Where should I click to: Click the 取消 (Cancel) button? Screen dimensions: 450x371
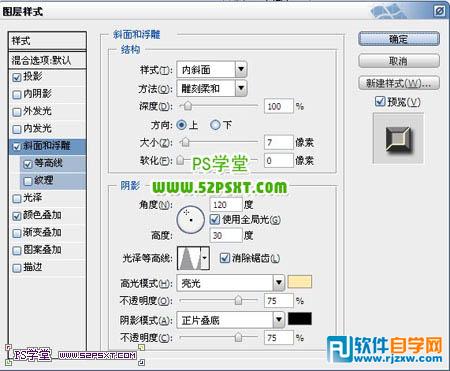399,61
